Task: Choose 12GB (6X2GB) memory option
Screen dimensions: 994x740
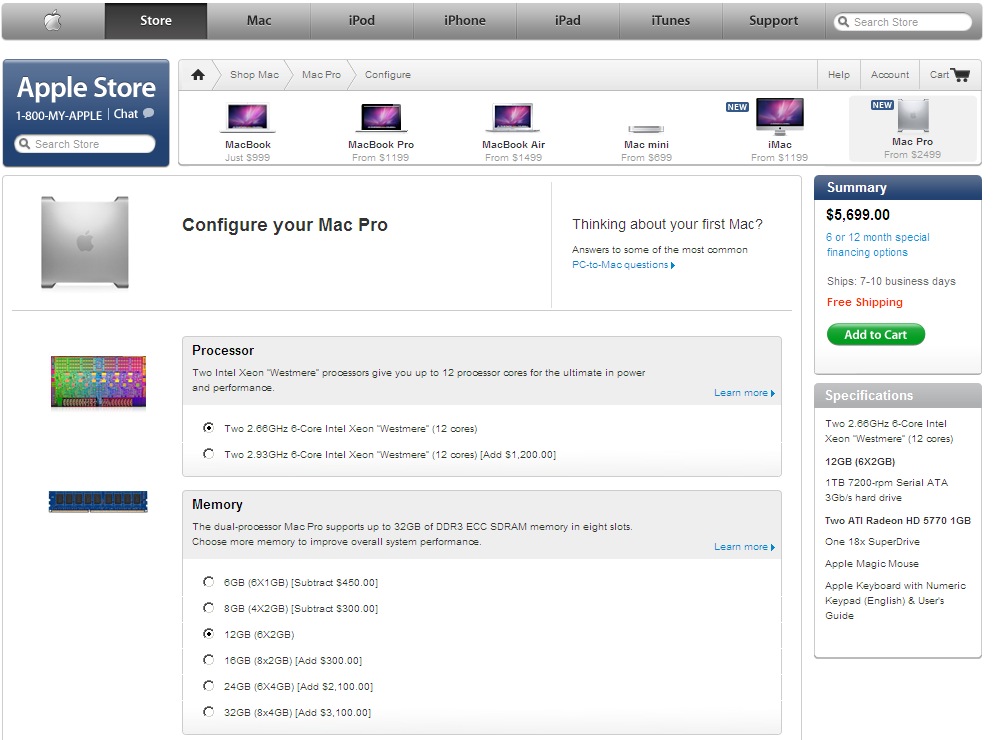Action: [x=209, y=633]
